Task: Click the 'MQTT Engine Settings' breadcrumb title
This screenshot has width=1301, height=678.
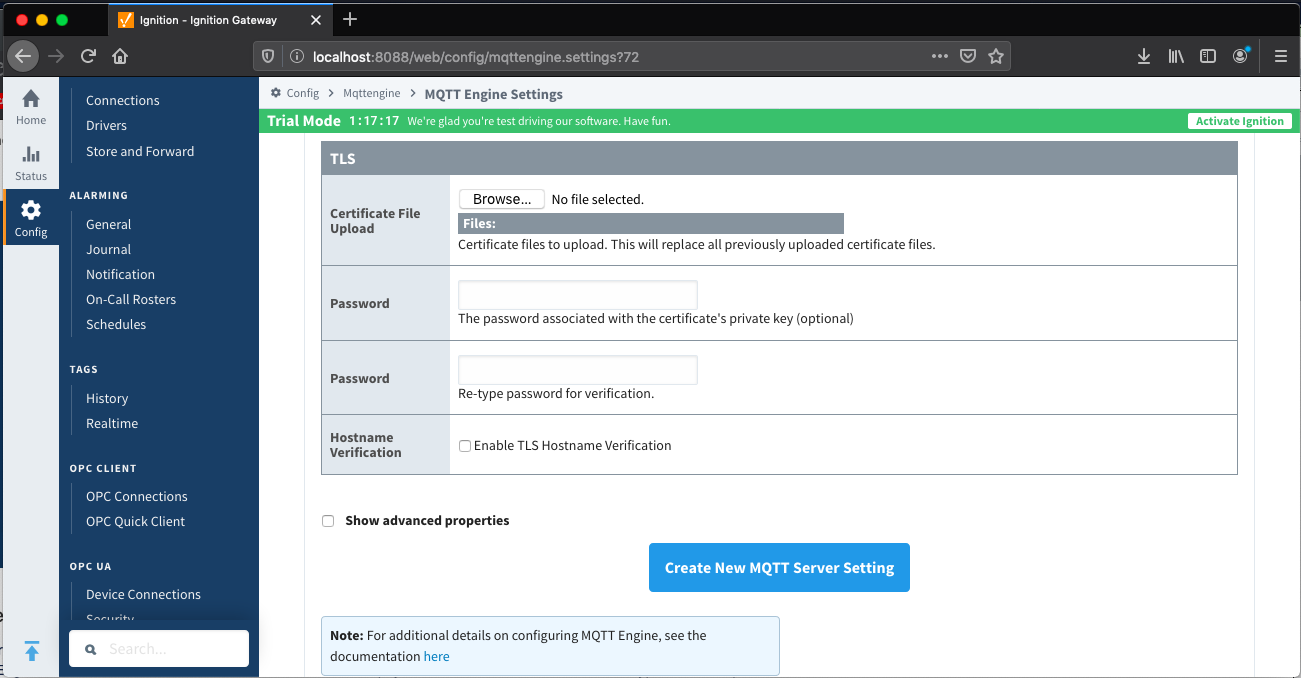Action: (494, 94)
